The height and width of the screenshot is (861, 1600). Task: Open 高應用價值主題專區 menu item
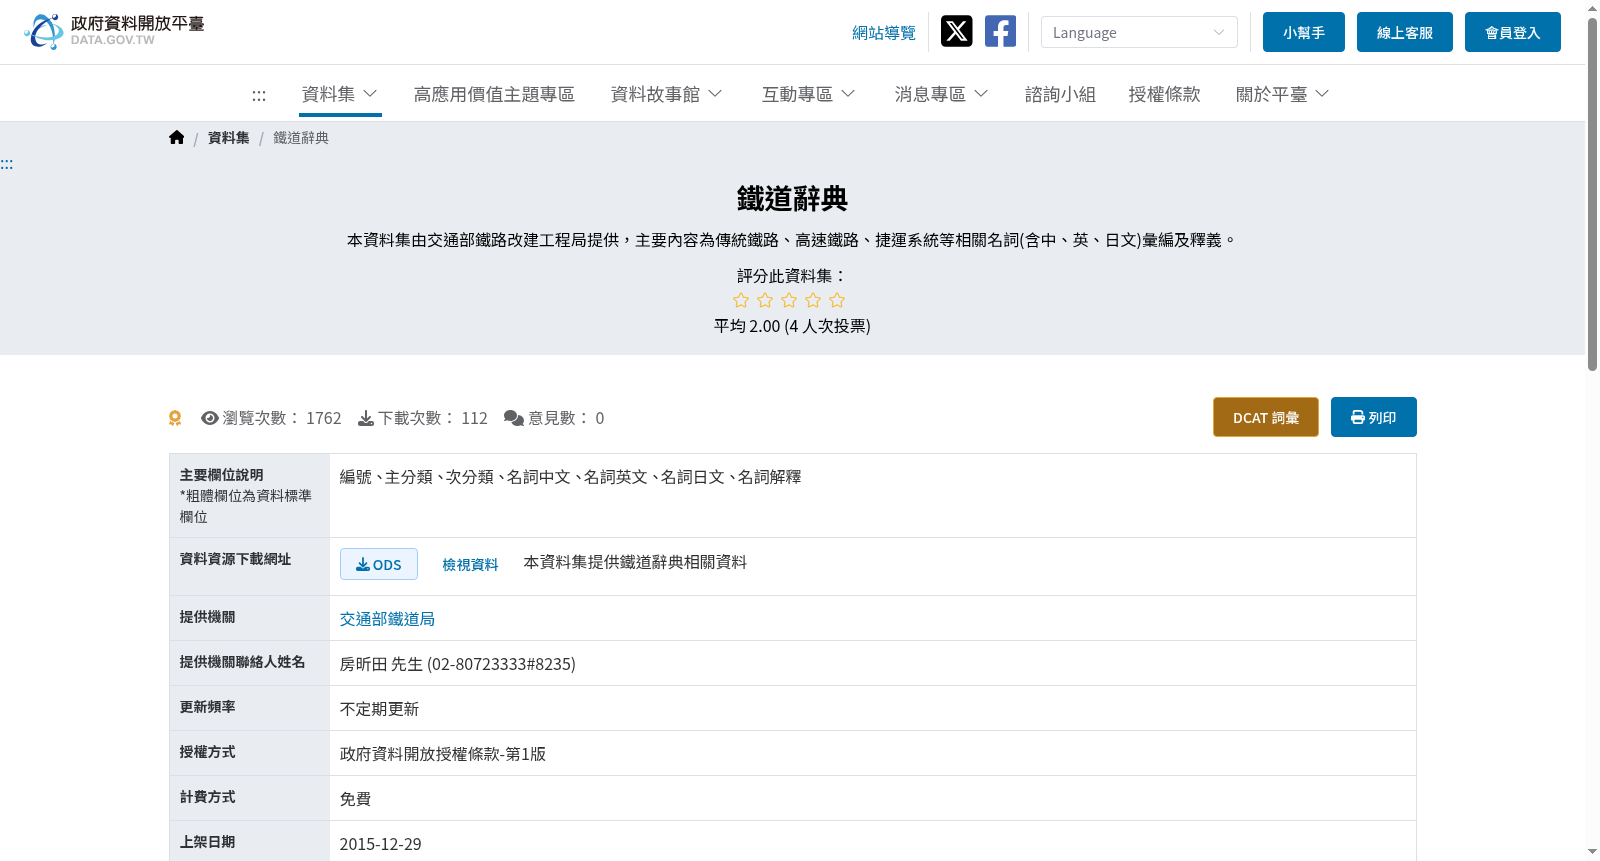(x=494, y=94)
